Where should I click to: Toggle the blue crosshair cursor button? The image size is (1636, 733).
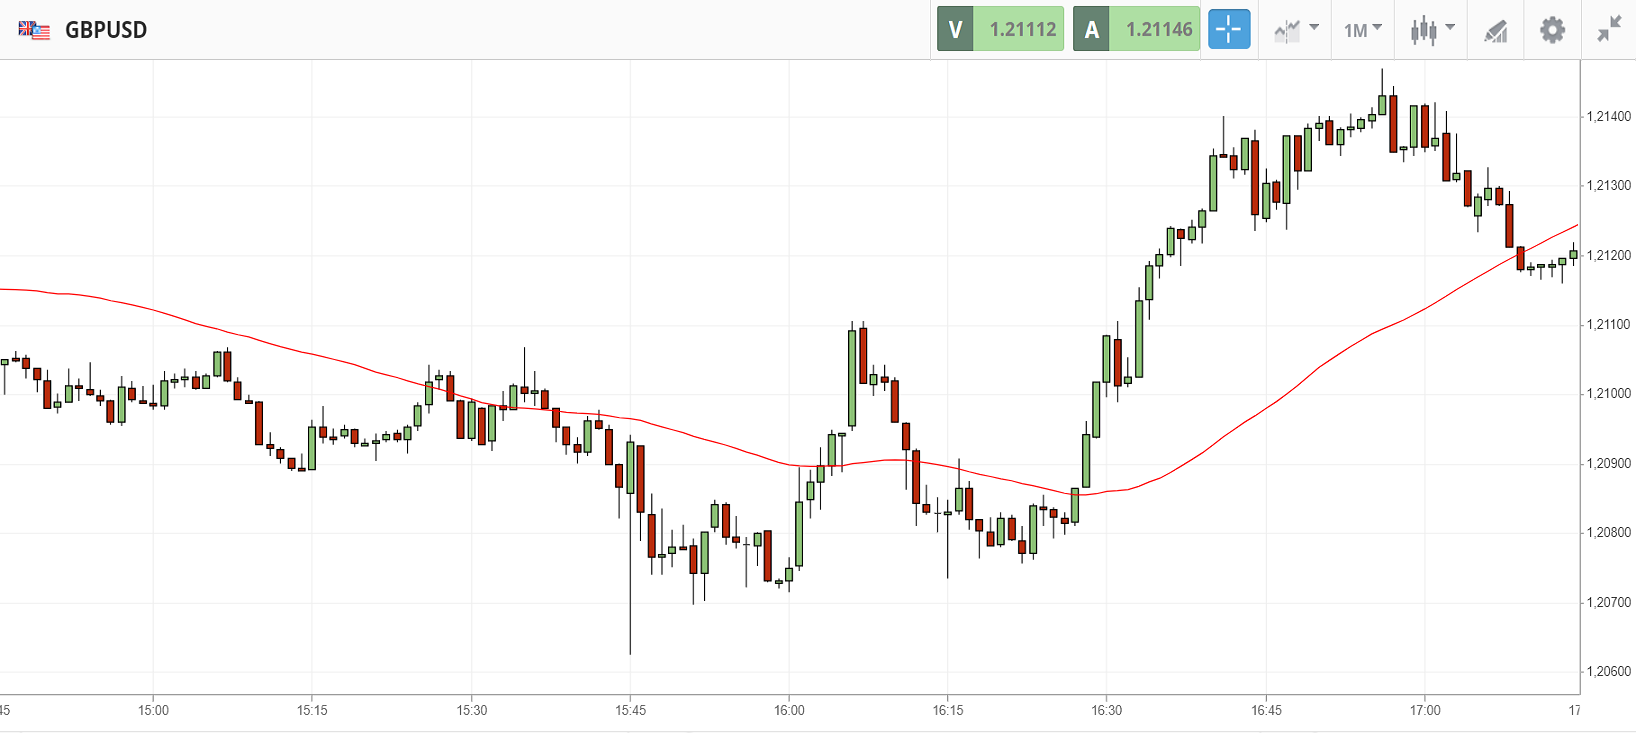click(x=1229, y=29)
